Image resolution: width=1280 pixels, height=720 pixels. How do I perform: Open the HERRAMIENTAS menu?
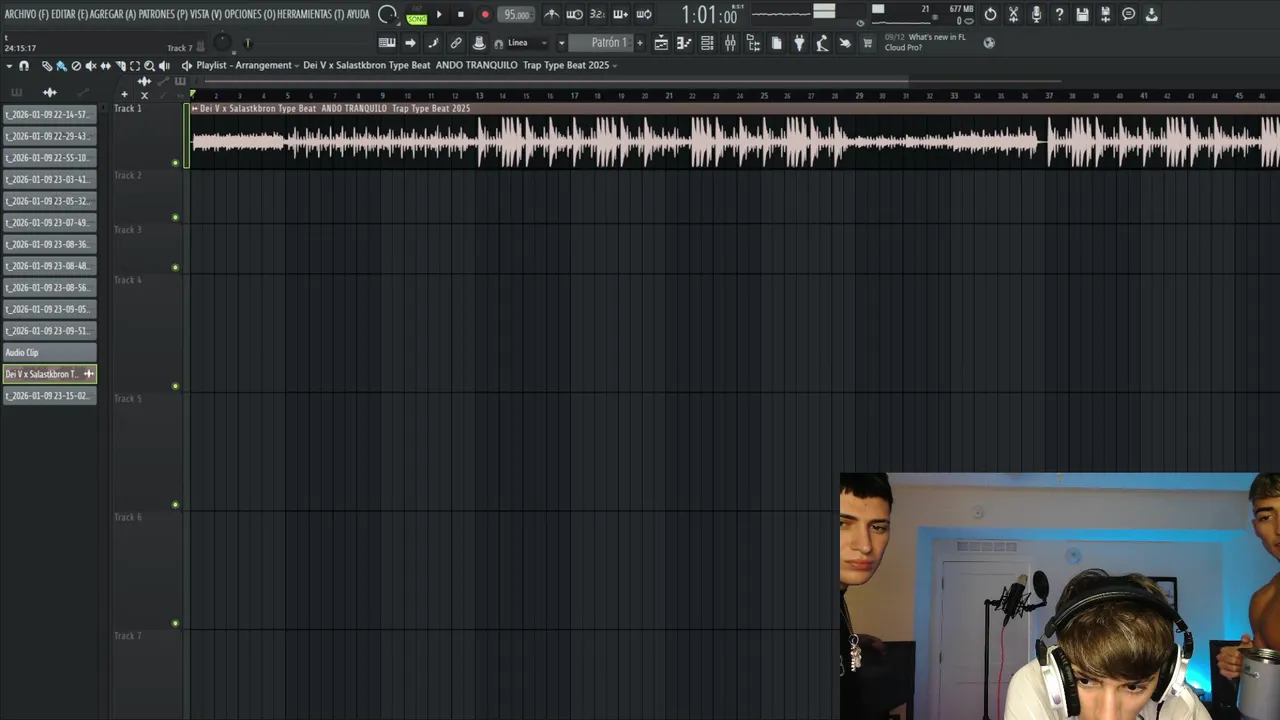(311, 14)
